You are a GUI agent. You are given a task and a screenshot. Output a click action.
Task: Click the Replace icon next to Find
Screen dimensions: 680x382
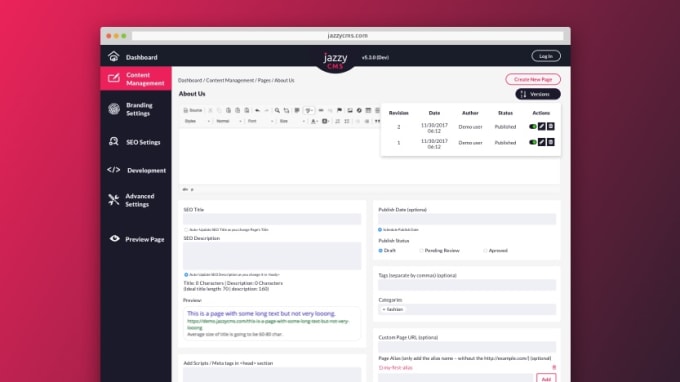pyautogui.click(x=286, y=111)
